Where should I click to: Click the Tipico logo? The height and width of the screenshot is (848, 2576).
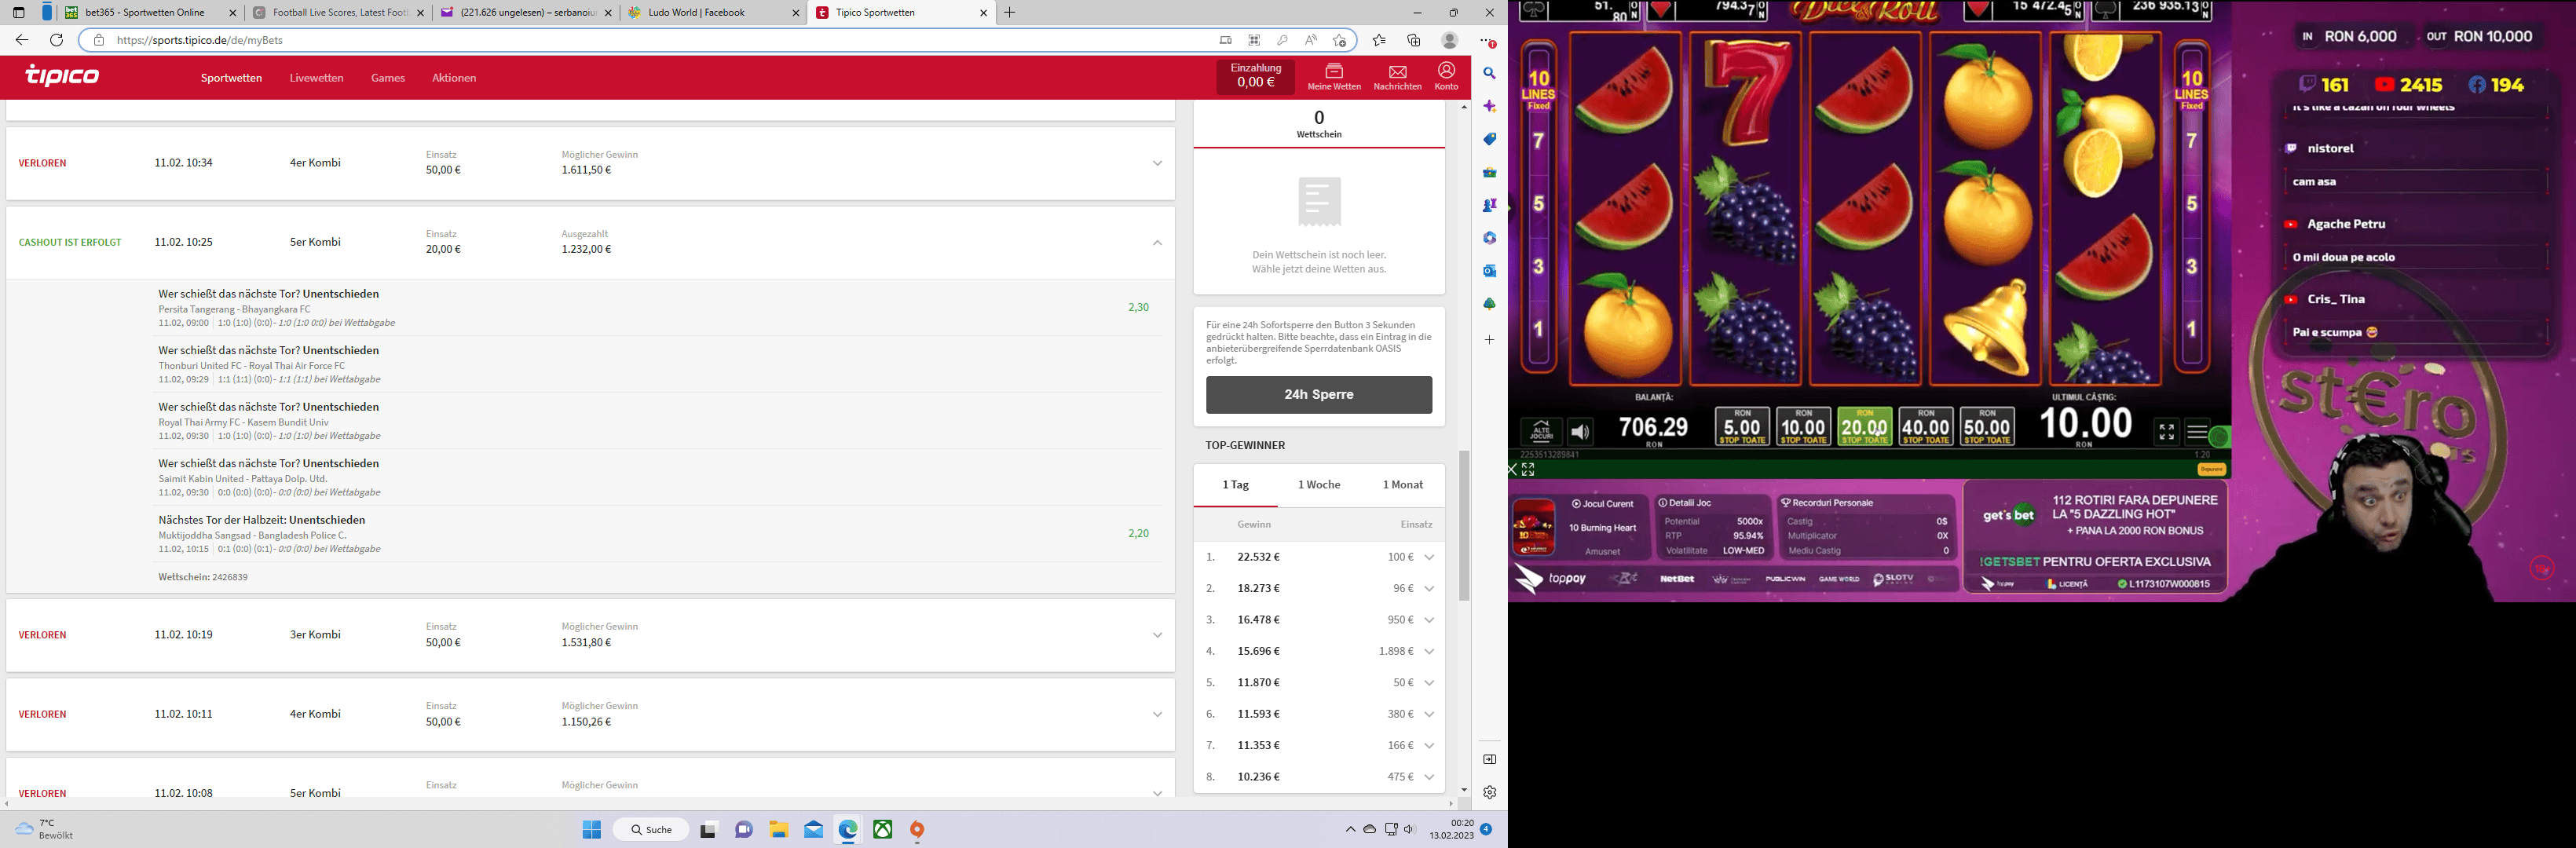[62, 76]
